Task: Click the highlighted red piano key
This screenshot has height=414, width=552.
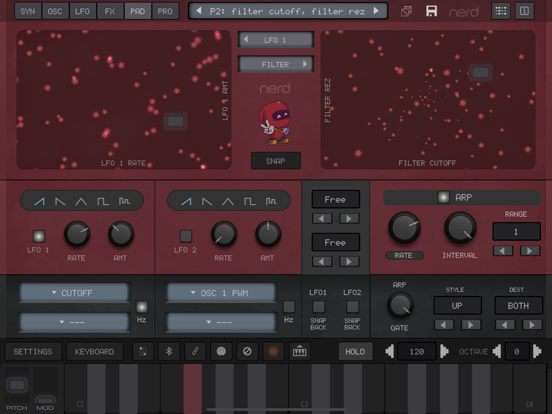Action: 193,389
